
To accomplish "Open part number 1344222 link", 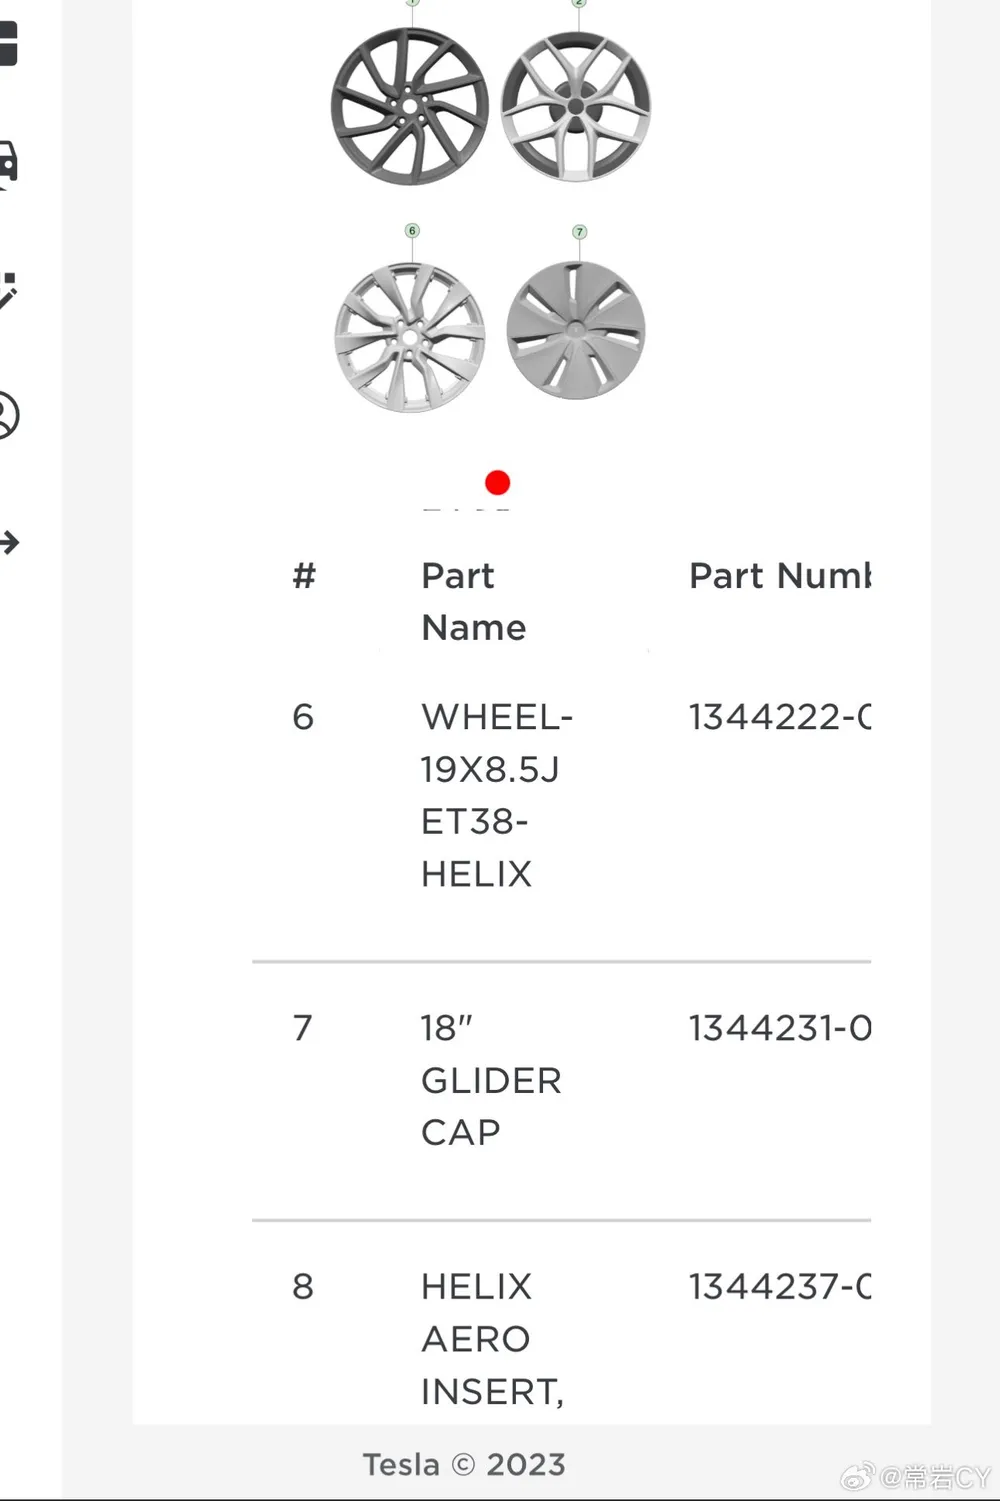I will [780, 717].
